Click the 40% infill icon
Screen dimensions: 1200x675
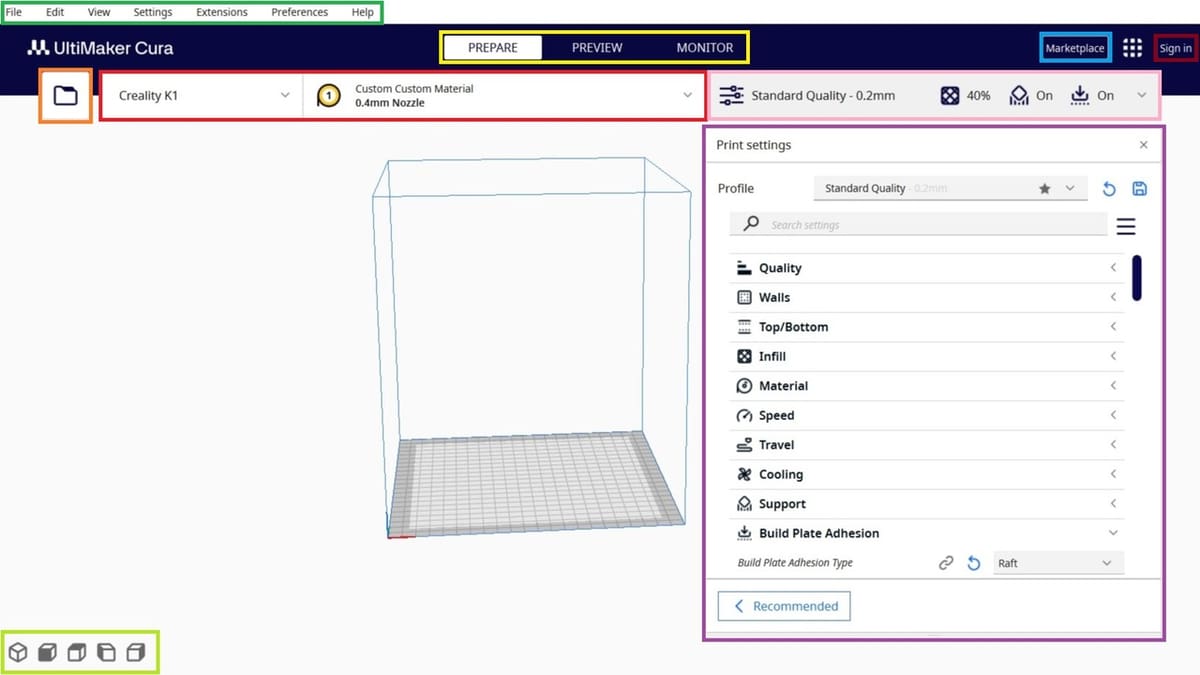pos(950,96)
